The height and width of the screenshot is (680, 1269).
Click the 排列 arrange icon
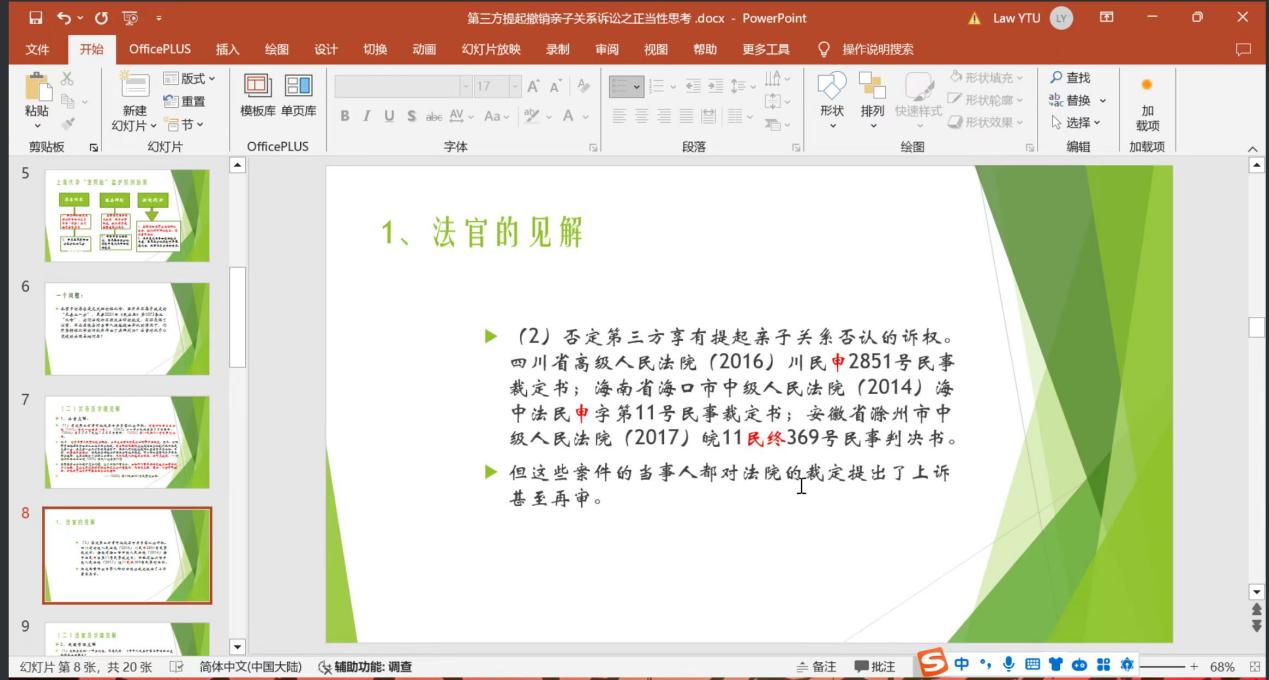(x=872, y=96)
